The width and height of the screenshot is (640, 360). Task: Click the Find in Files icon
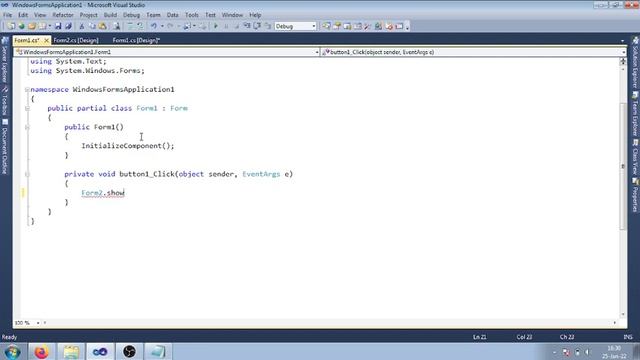[x=117, y=26]
